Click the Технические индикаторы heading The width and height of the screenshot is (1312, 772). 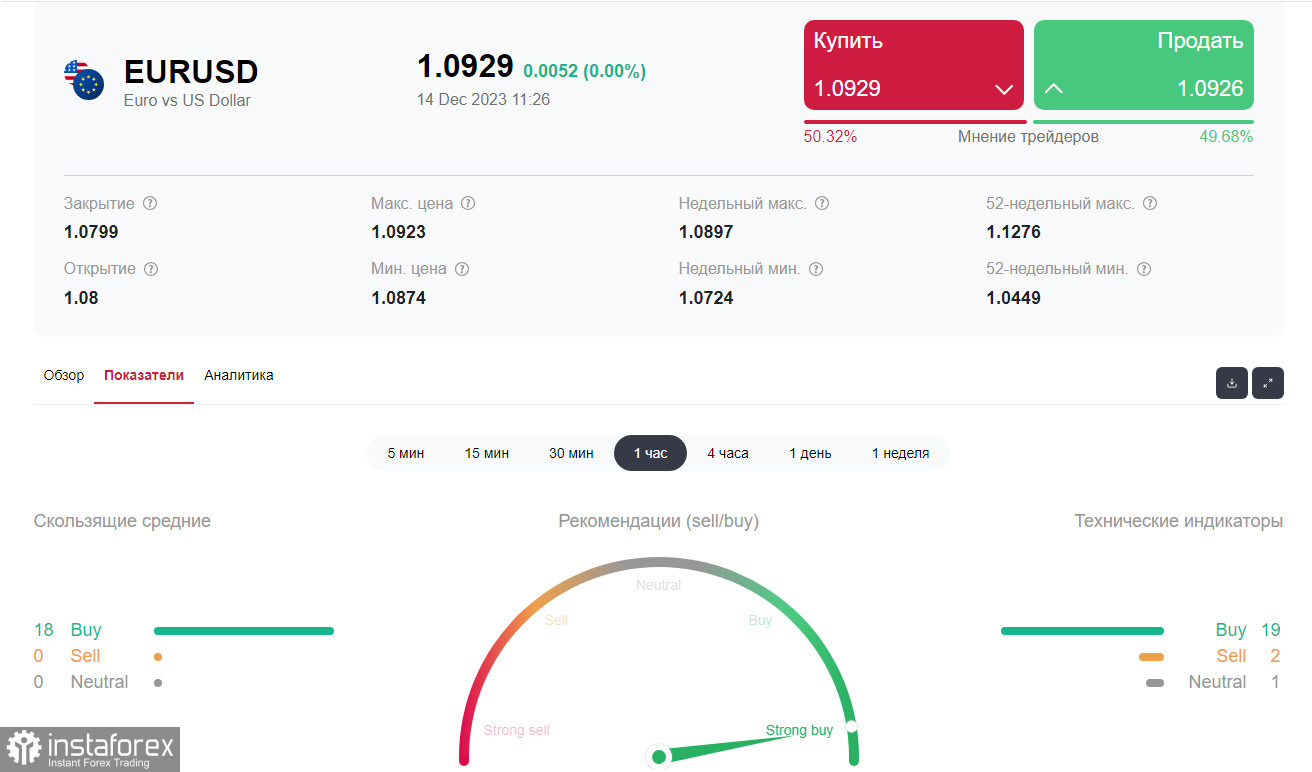point(1179,521)
